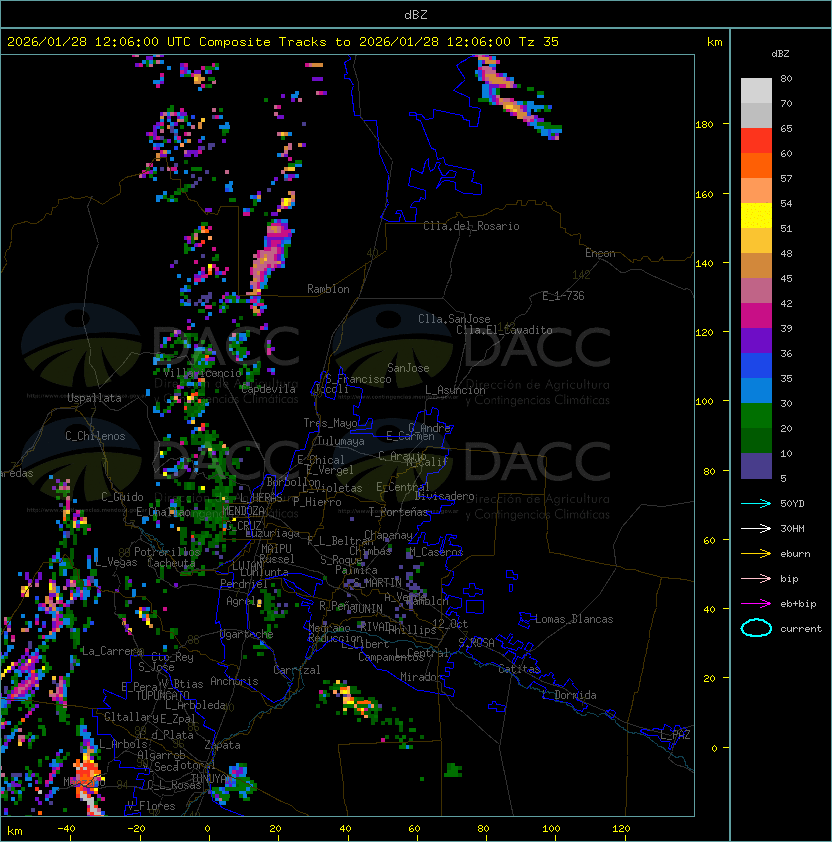Click the white 30HM arrow in legend
The height and width of the screenshot is (842, 832).
[x=756, y=528]
